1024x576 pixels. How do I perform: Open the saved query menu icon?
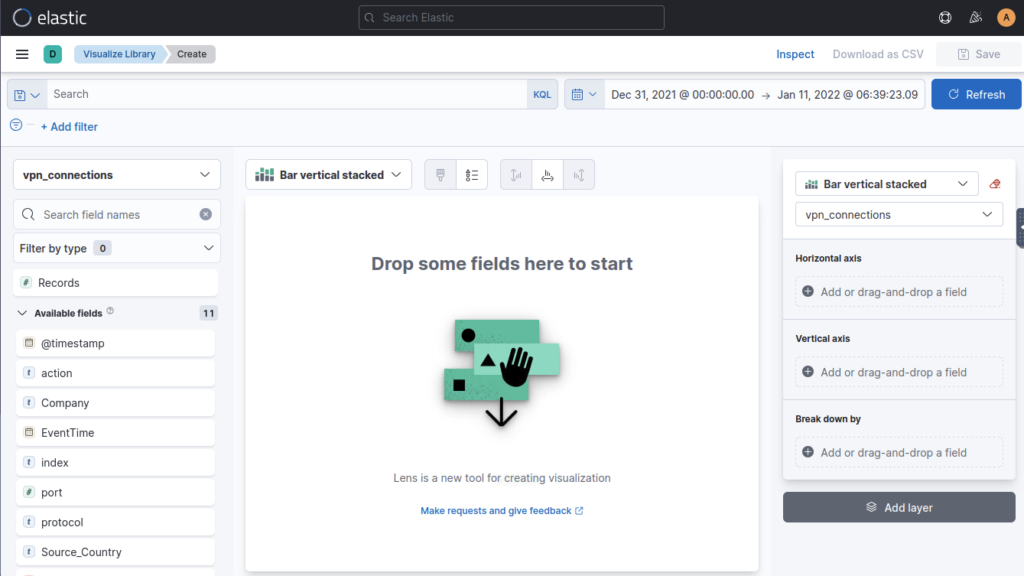coord(27,95)
